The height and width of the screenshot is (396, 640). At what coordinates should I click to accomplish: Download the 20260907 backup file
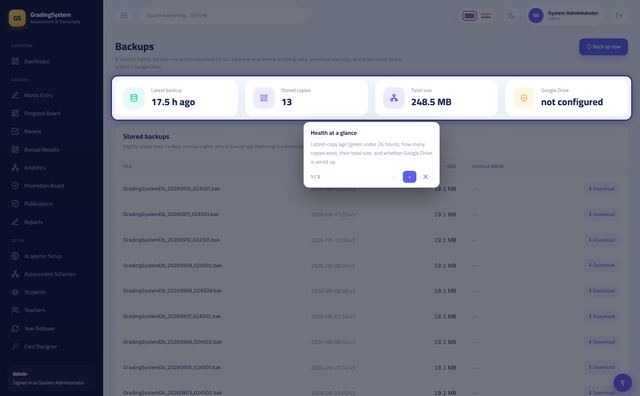tap(602, 316)
